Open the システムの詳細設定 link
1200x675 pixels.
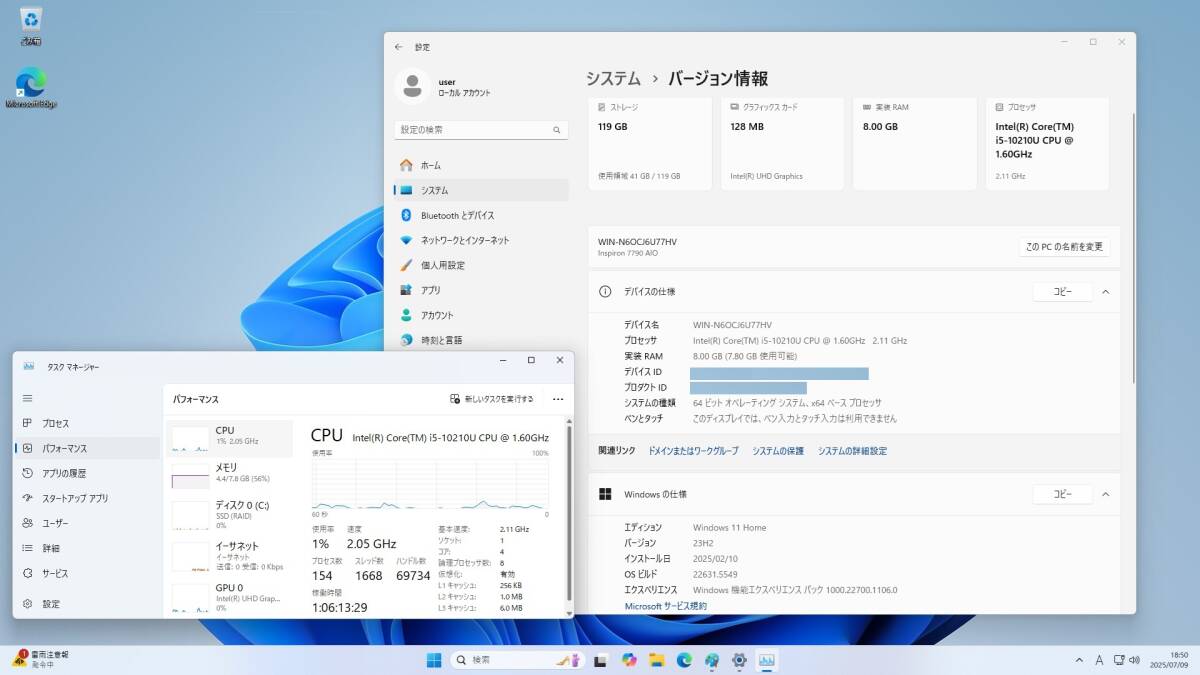tap(852, 451)
